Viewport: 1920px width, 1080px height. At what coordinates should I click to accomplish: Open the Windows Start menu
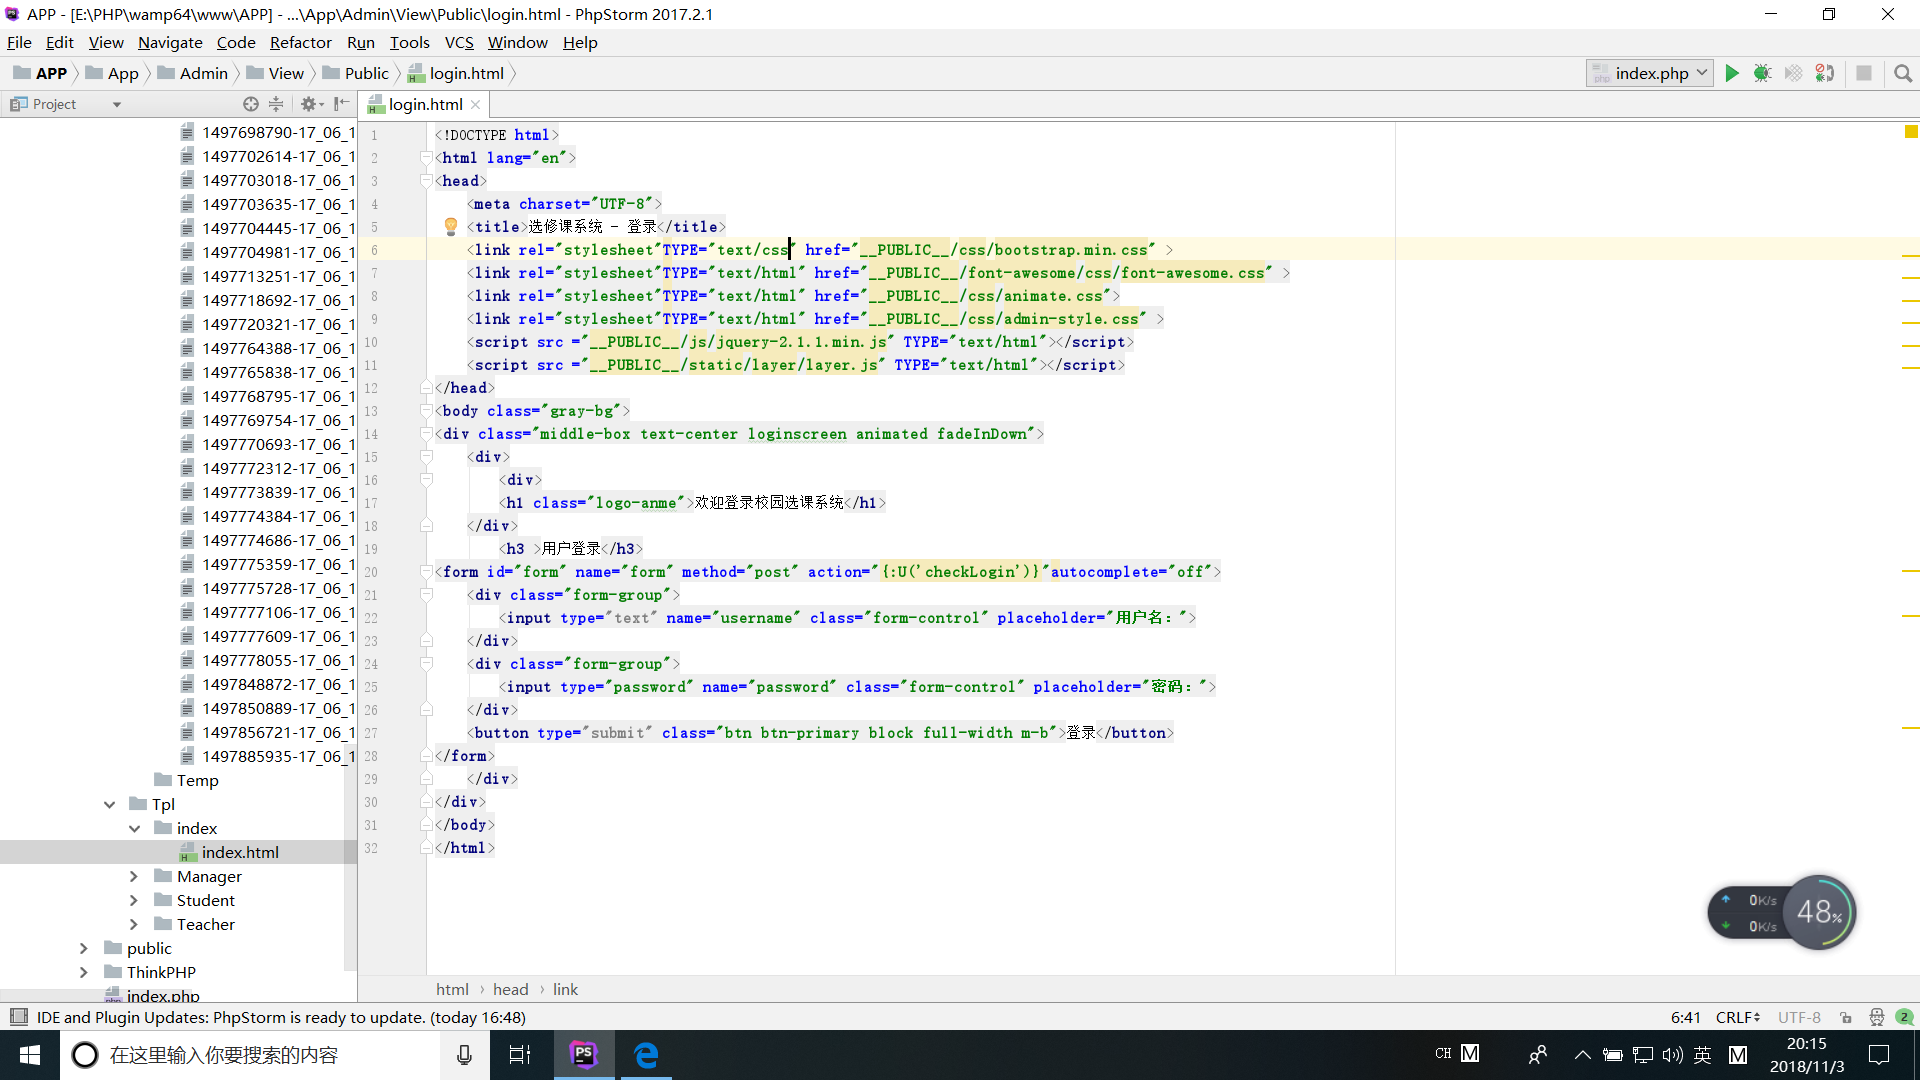click(30, 1055)
